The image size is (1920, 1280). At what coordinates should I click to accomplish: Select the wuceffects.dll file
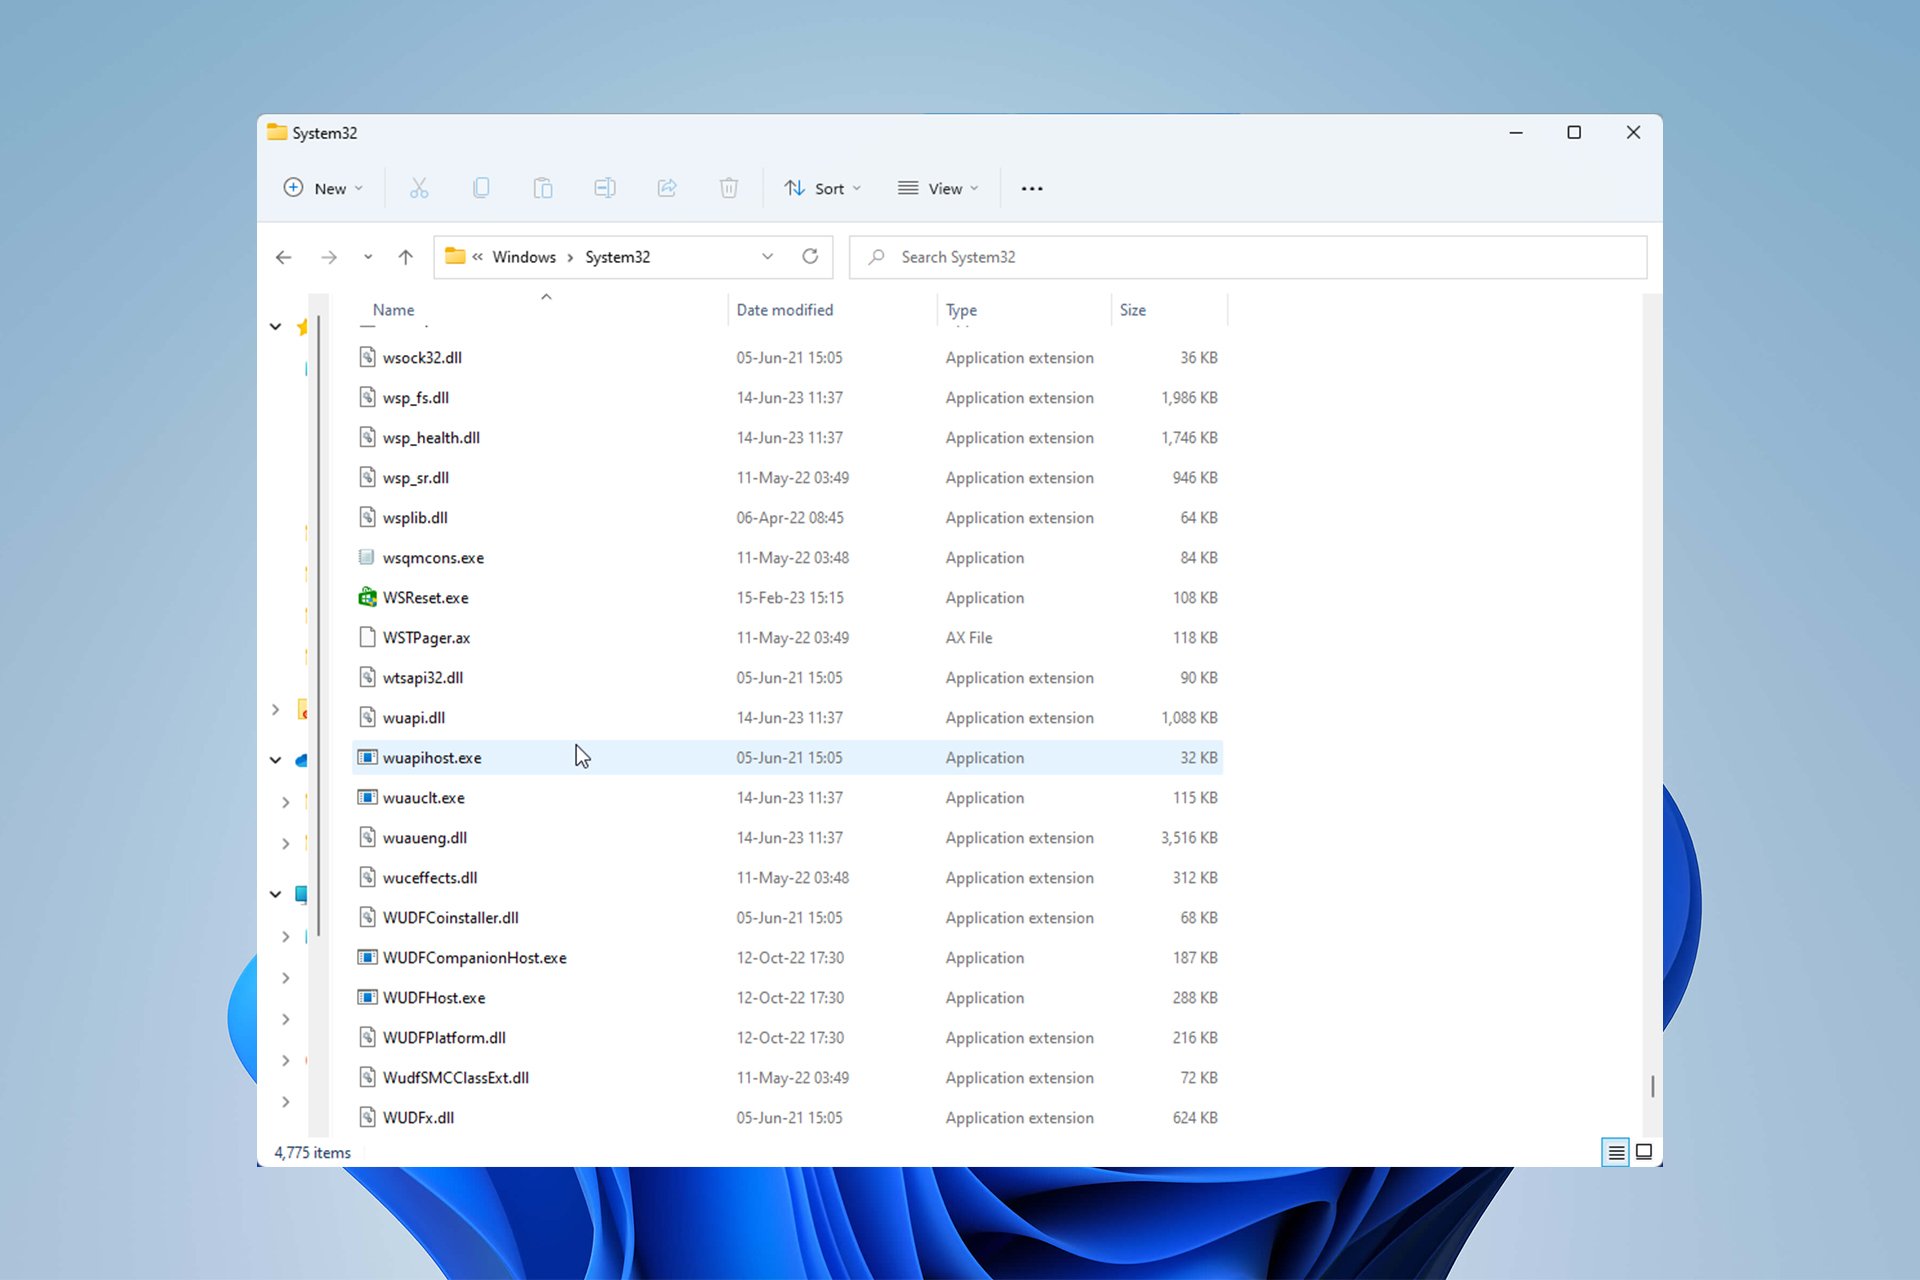point(788,877)
